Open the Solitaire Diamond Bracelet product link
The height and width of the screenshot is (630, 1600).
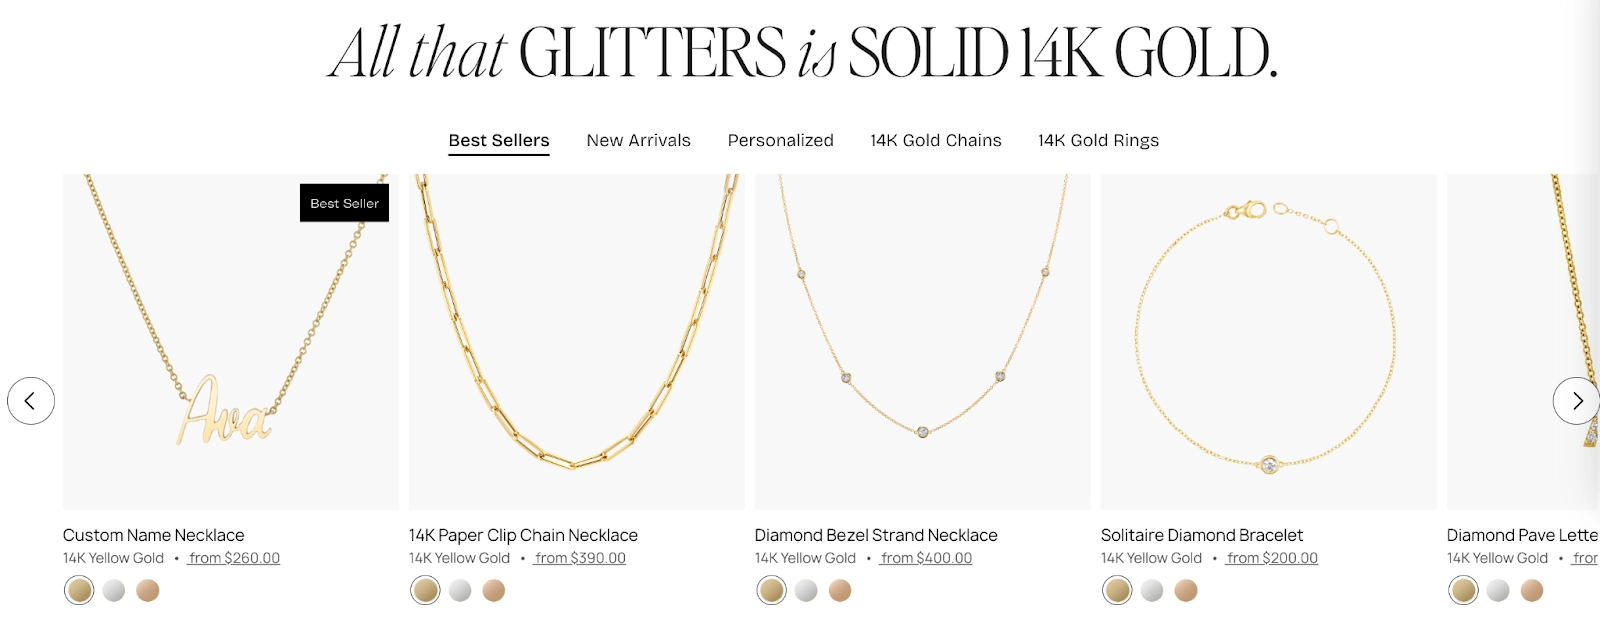1202,534
